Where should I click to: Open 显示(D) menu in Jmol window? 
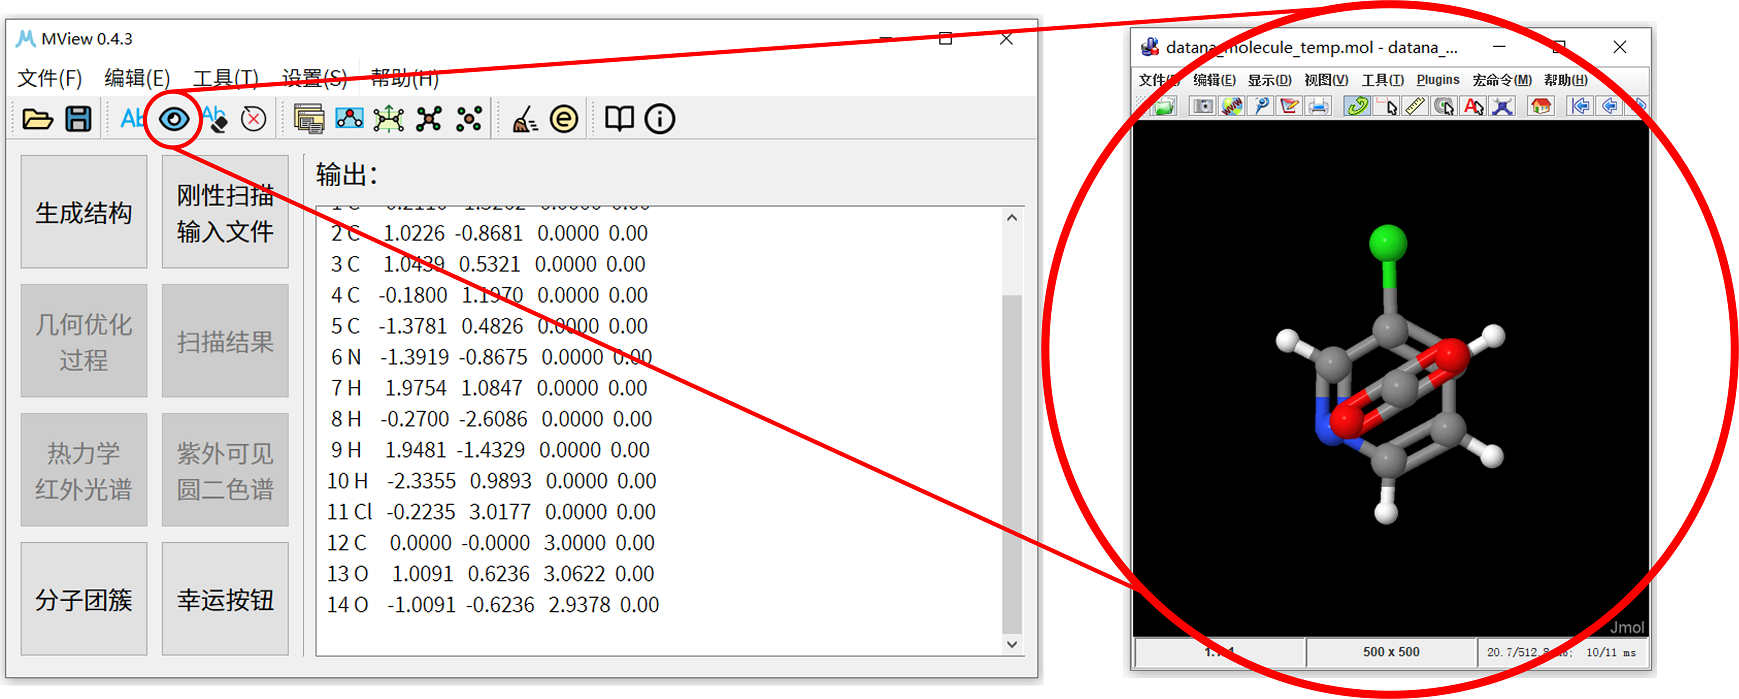pyautogui.click(x=1269, y=80)
